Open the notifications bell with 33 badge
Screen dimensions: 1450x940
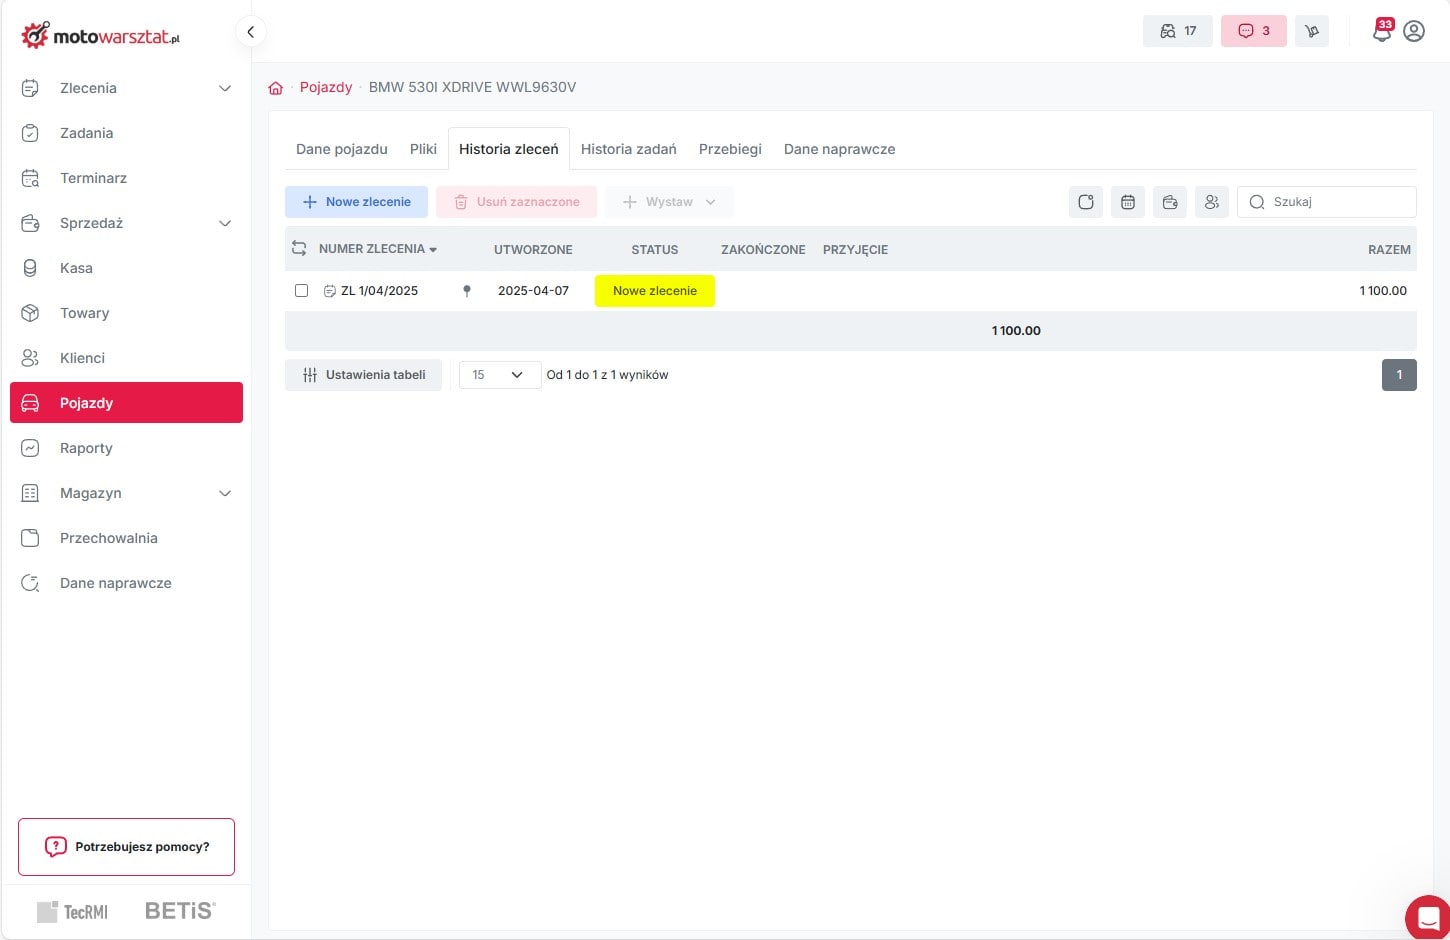tap(1381, 32)
